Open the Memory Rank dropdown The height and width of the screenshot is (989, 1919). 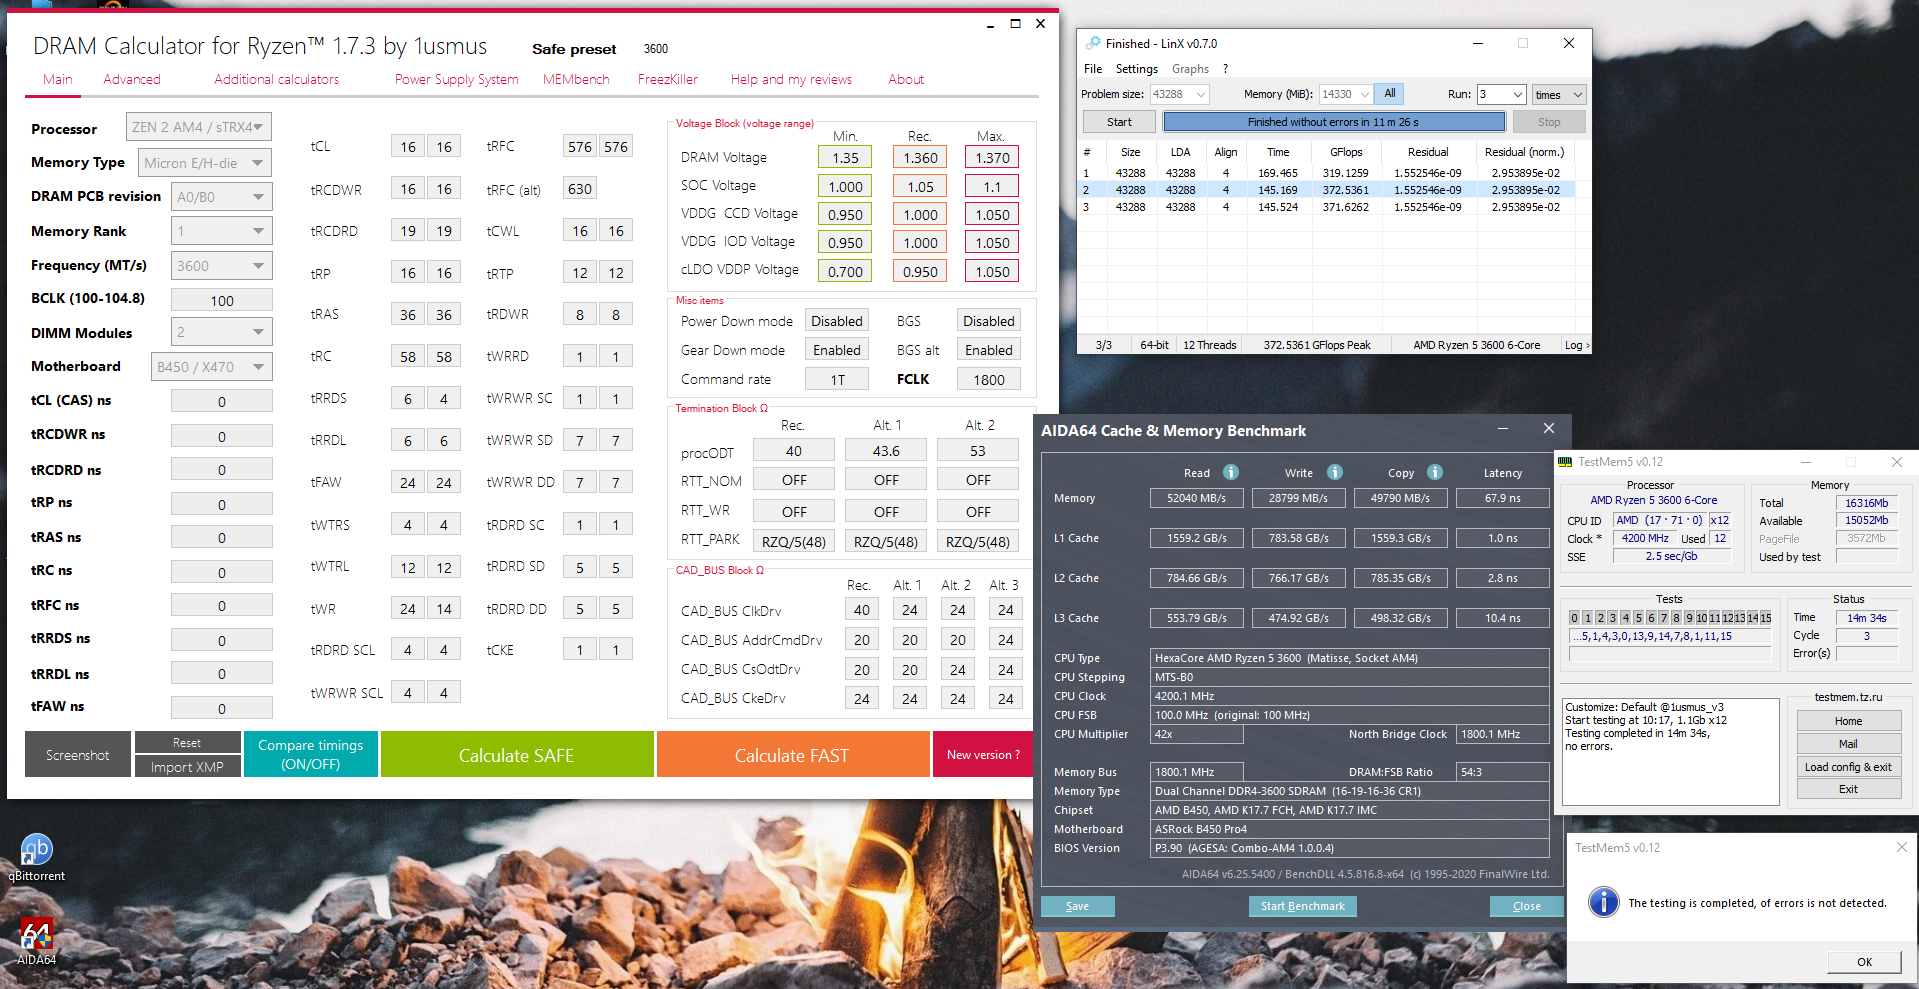pos(221,231)
